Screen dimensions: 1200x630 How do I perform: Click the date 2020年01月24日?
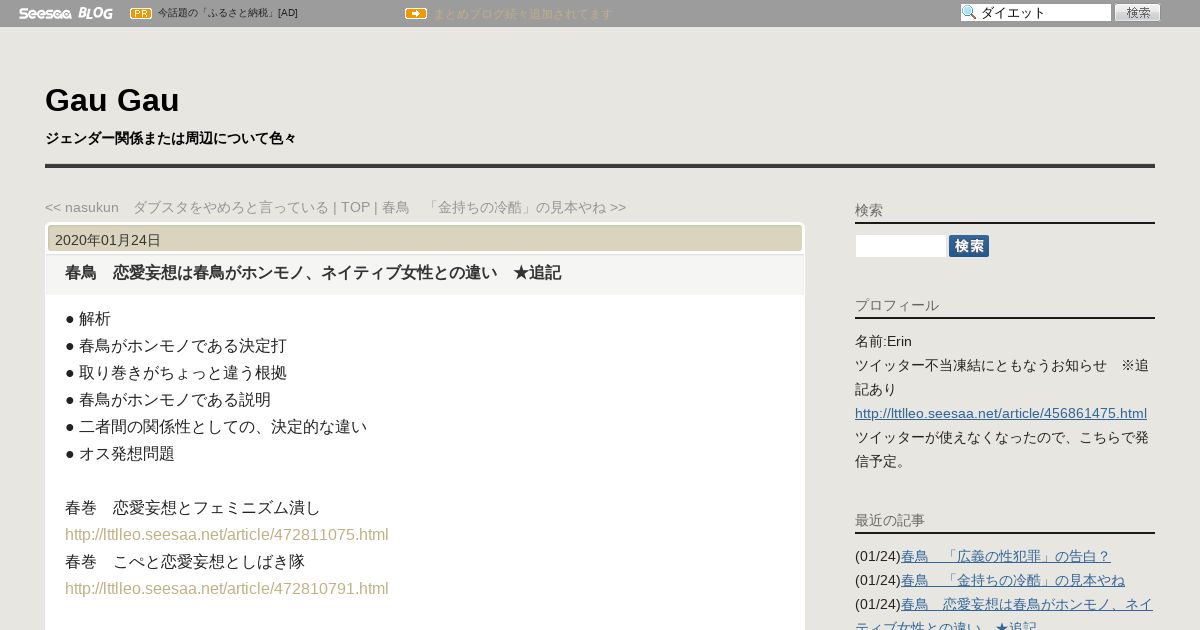[x=108, y=240]
